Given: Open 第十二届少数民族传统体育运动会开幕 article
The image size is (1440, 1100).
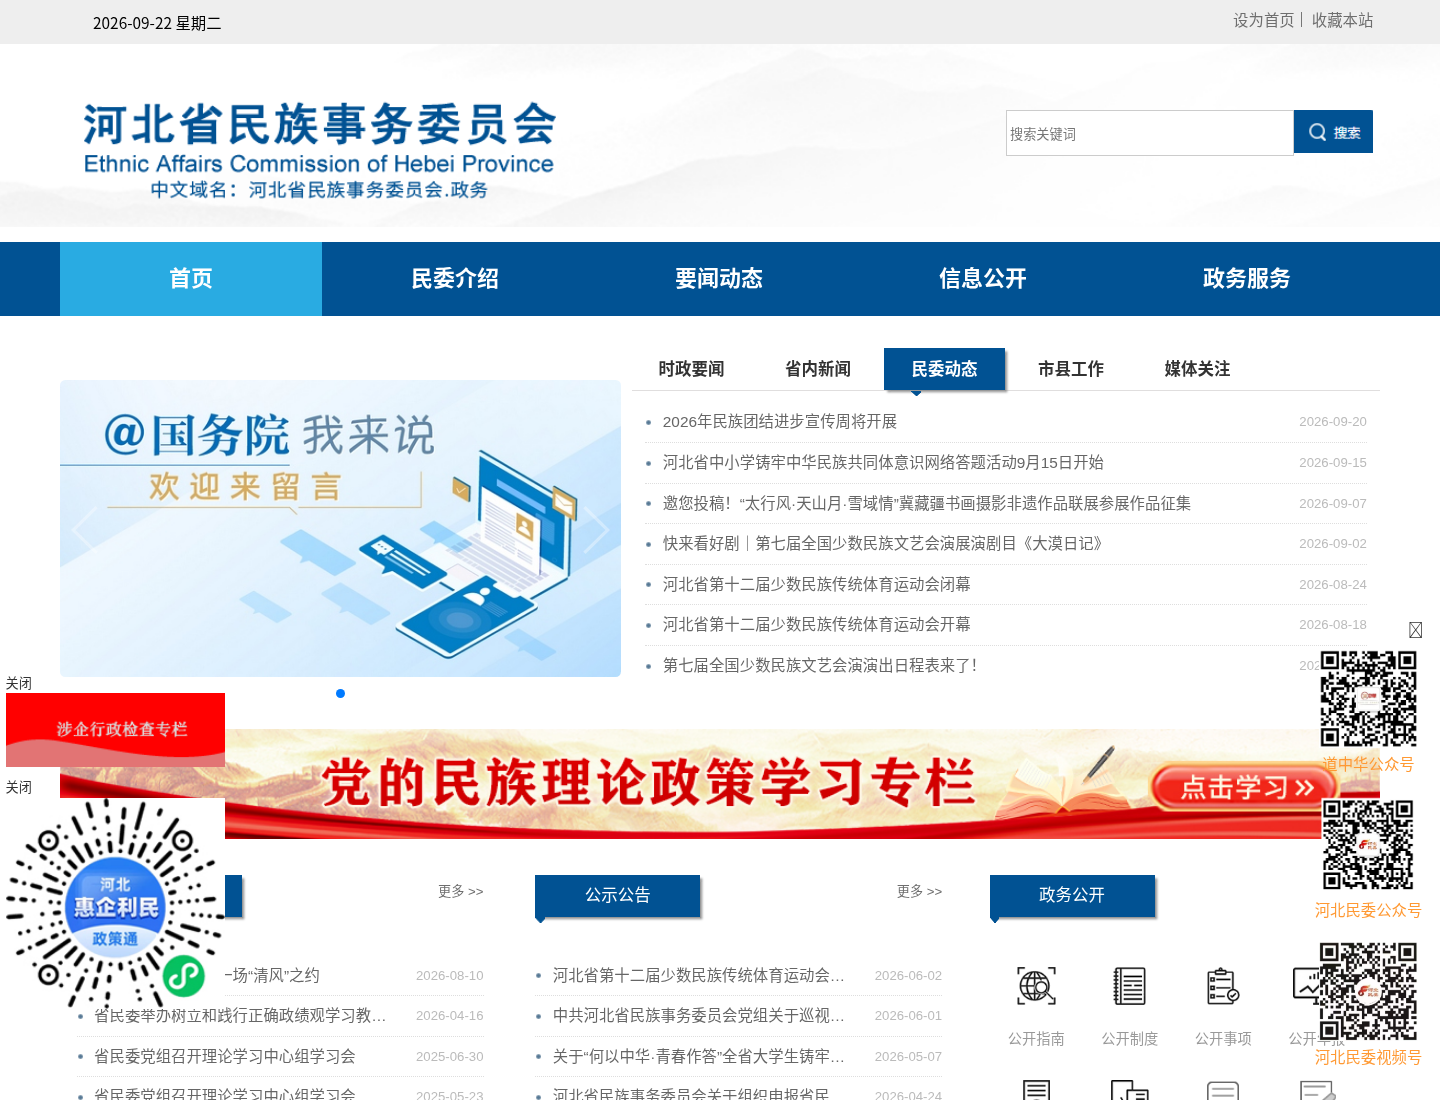Looking at the screenshot, I should point(816,625).
